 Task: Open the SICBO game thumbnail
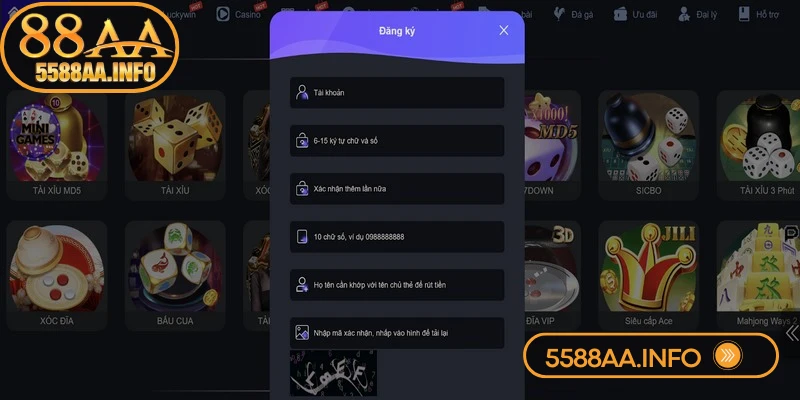[x=648, y=145]
